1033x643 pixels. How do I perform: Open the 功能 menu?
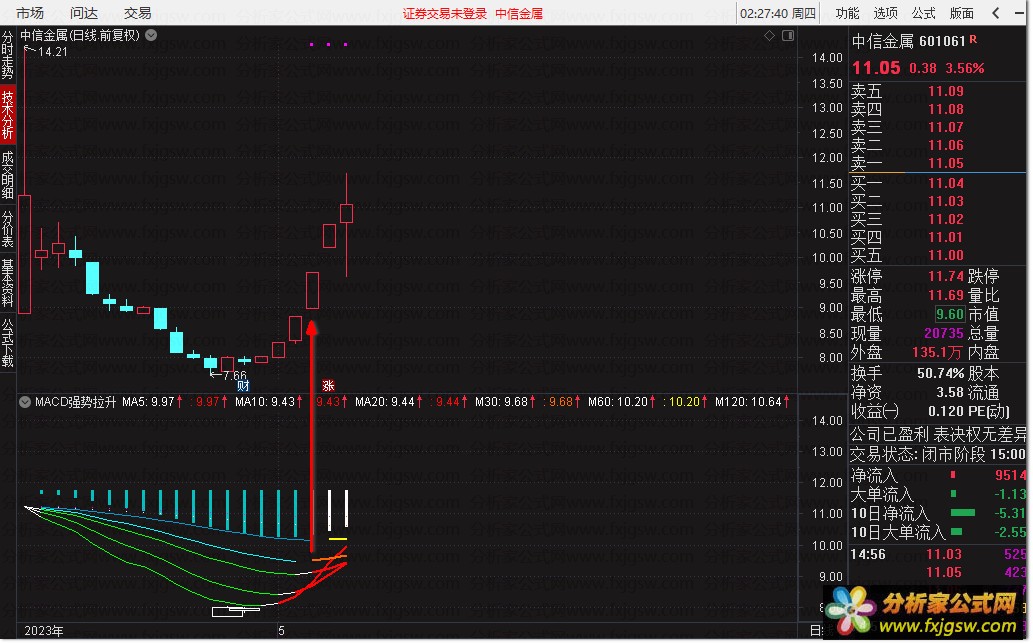pos(847,13)
